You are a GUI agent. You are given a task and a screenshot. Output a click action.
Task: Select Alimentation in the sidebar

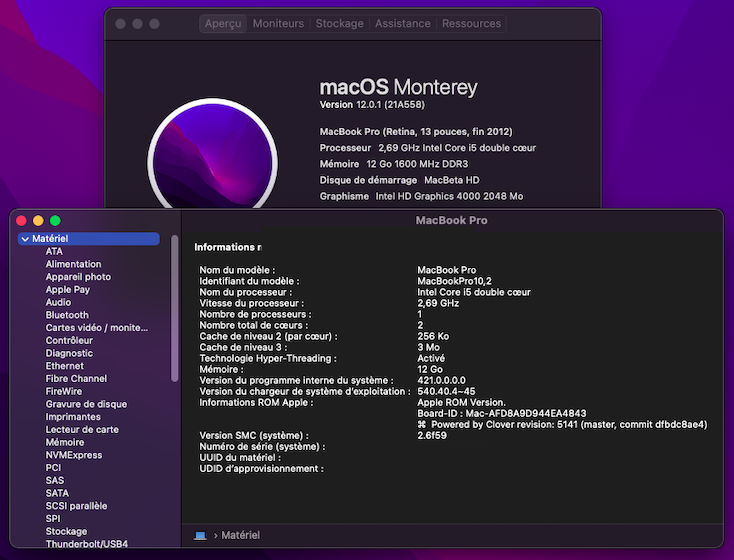(x=73, y=264)
